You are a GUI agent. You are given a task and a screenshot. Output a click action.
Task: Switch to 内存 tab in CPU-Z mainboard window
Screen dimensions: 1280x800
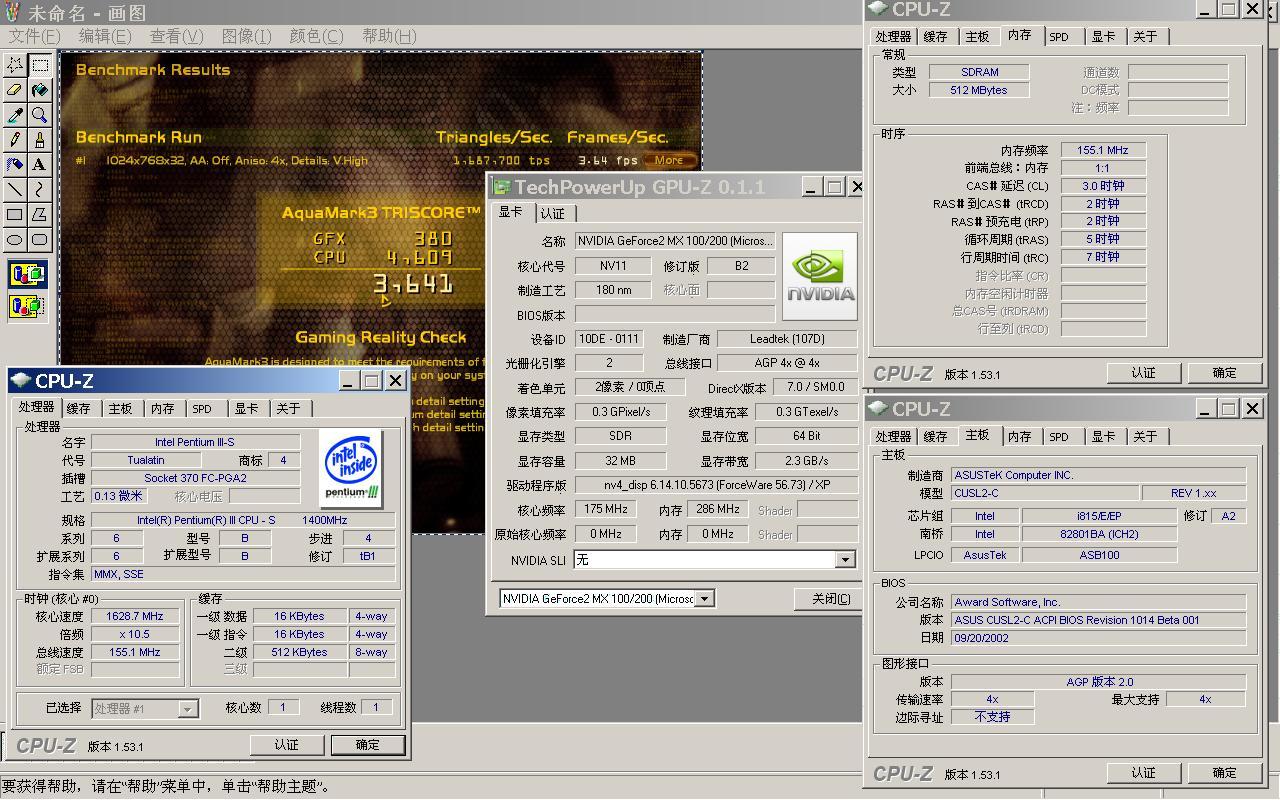pyautogui.click(x=1019, y=436)
